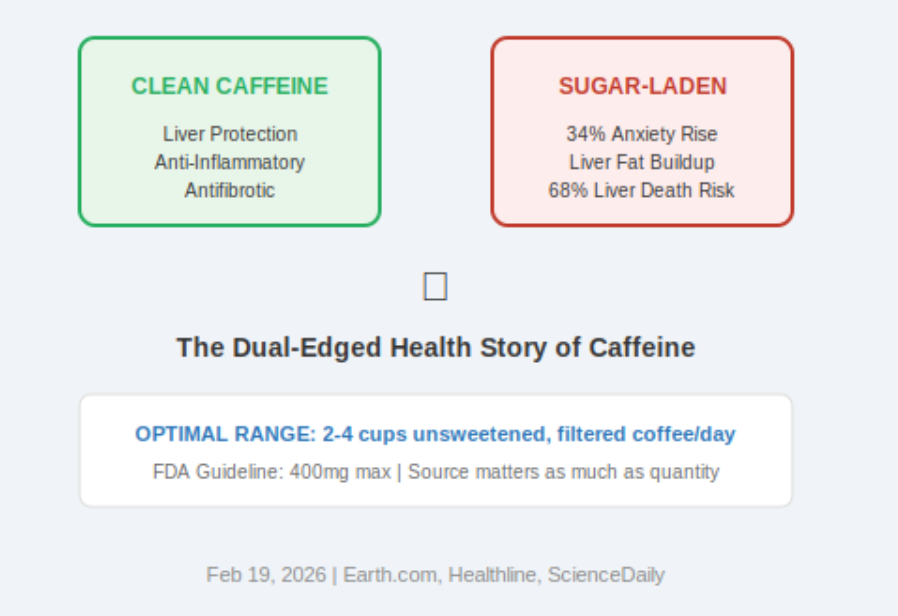
Task: Select the Liver Protection text
Action: coord(229,134)
